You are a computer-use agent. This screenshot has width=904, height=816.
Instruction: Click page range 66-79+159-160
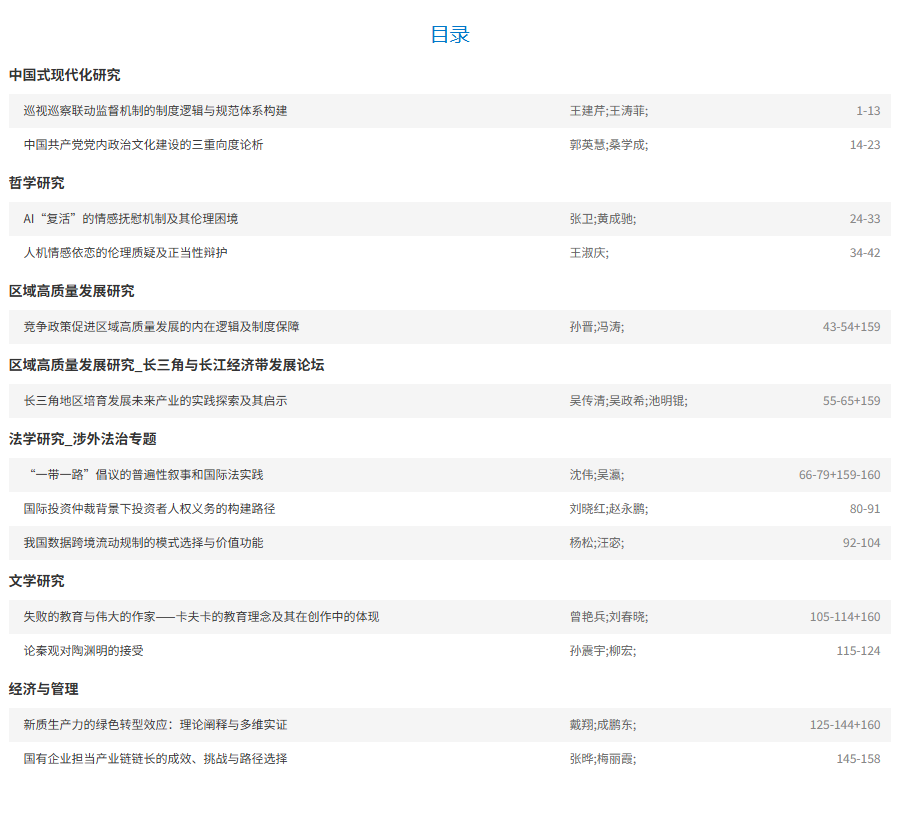(x=839, y=475)
